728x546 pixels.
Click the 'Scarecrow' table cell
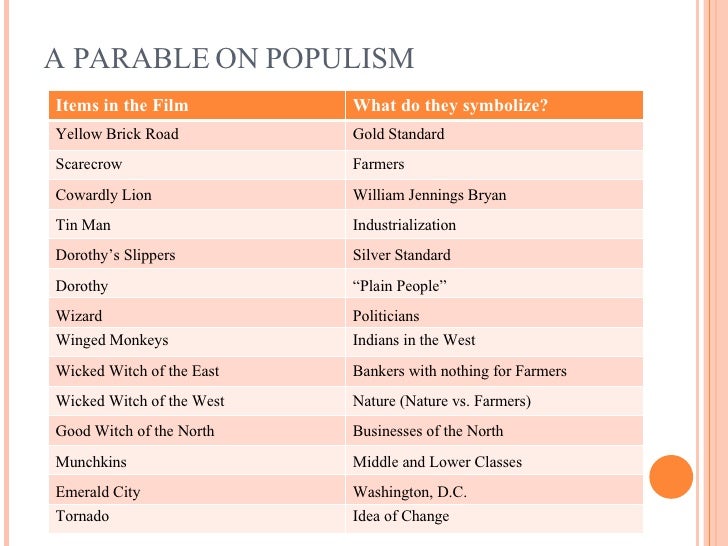[x=197, y=164]
